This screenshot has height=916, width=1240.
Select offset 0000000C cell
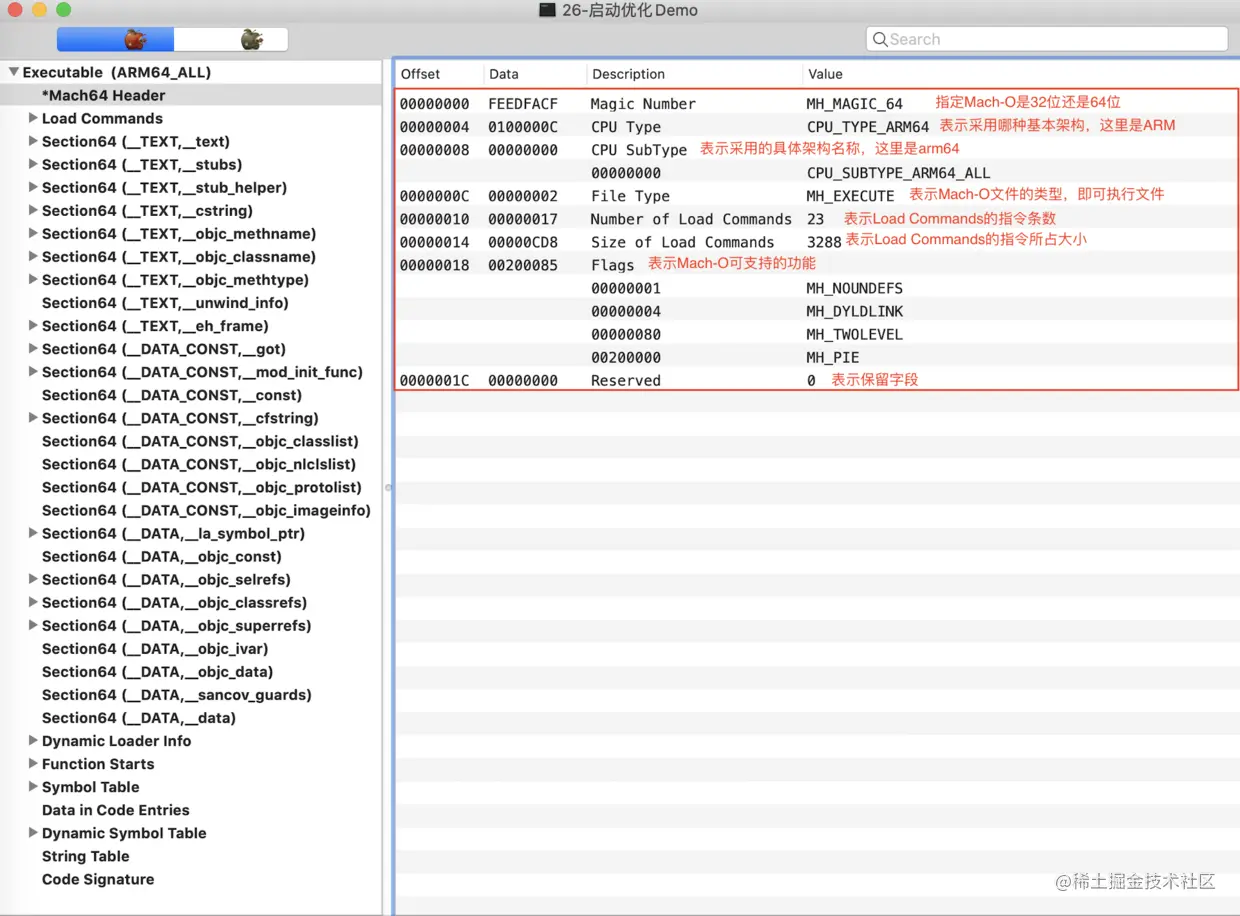pos(434,195)
